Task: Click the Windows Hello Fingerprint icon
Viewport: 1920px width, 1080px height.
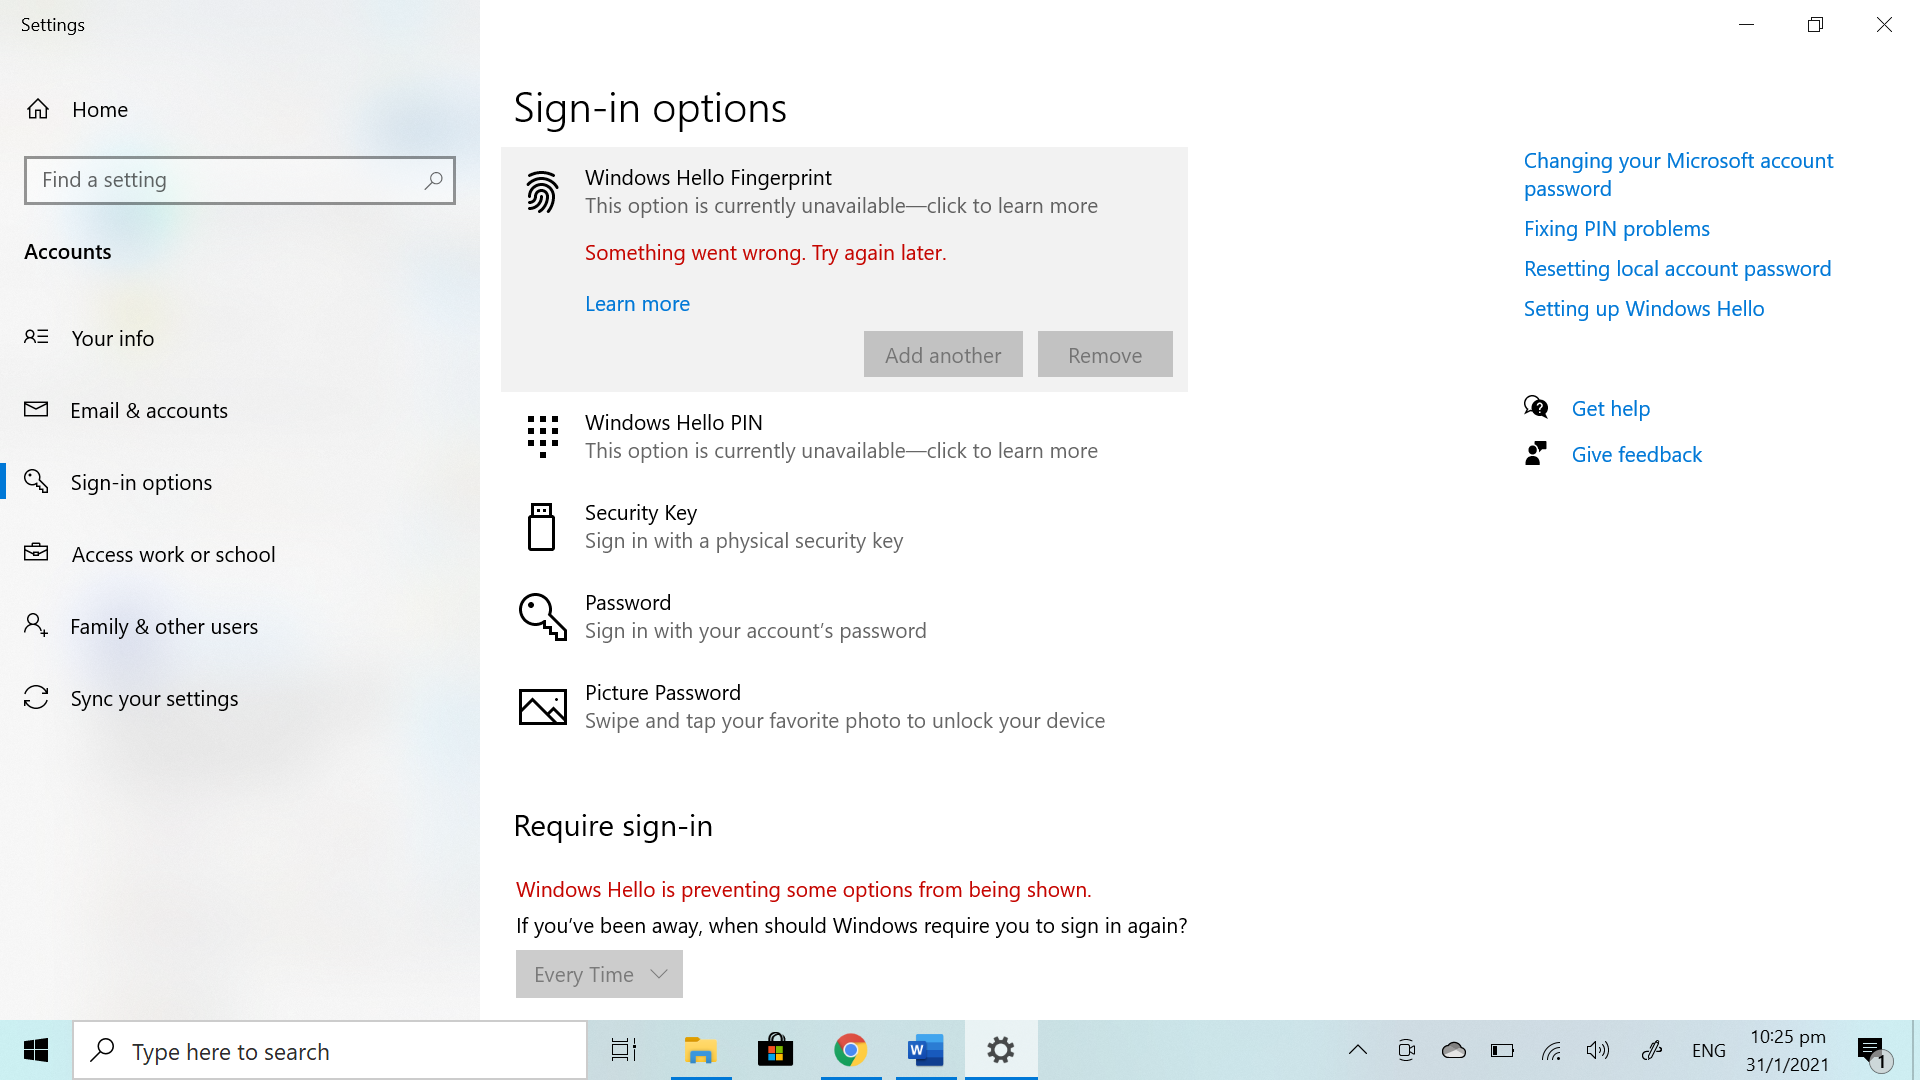Action: [x=542, y=191]
